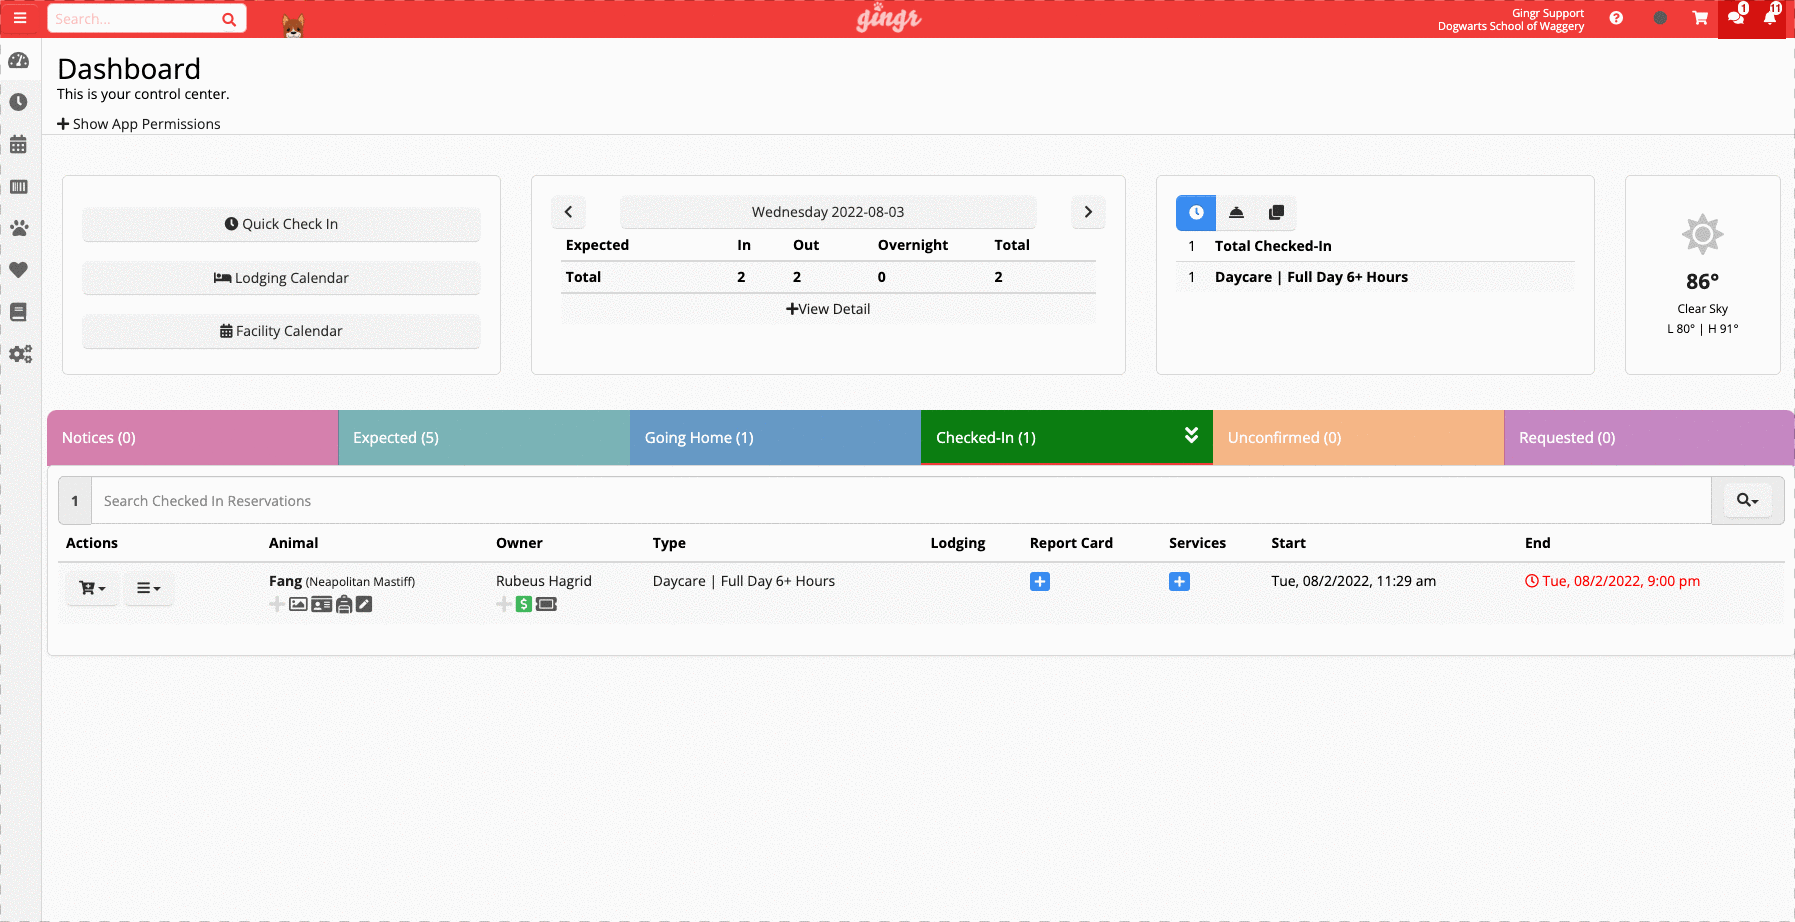
Task: Click the search magnifier in the top search box
Action: pos(229,19)
